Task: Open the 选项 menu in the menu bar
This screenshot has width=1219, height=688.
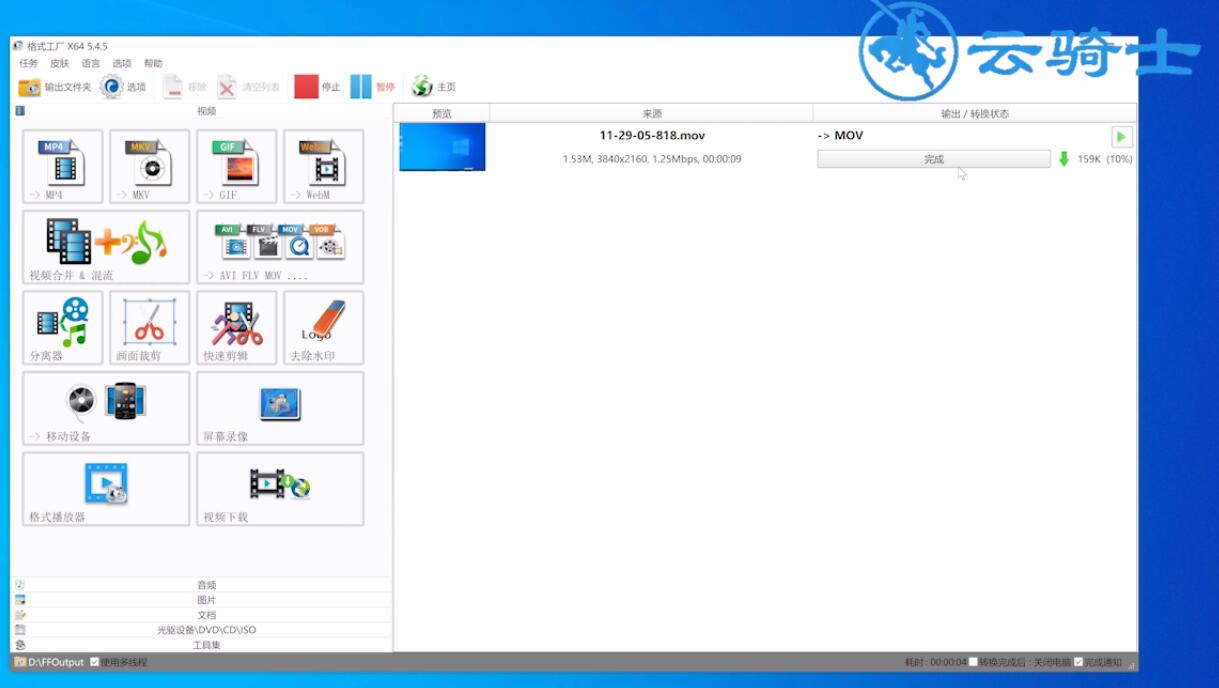Action: coord(121,63)
